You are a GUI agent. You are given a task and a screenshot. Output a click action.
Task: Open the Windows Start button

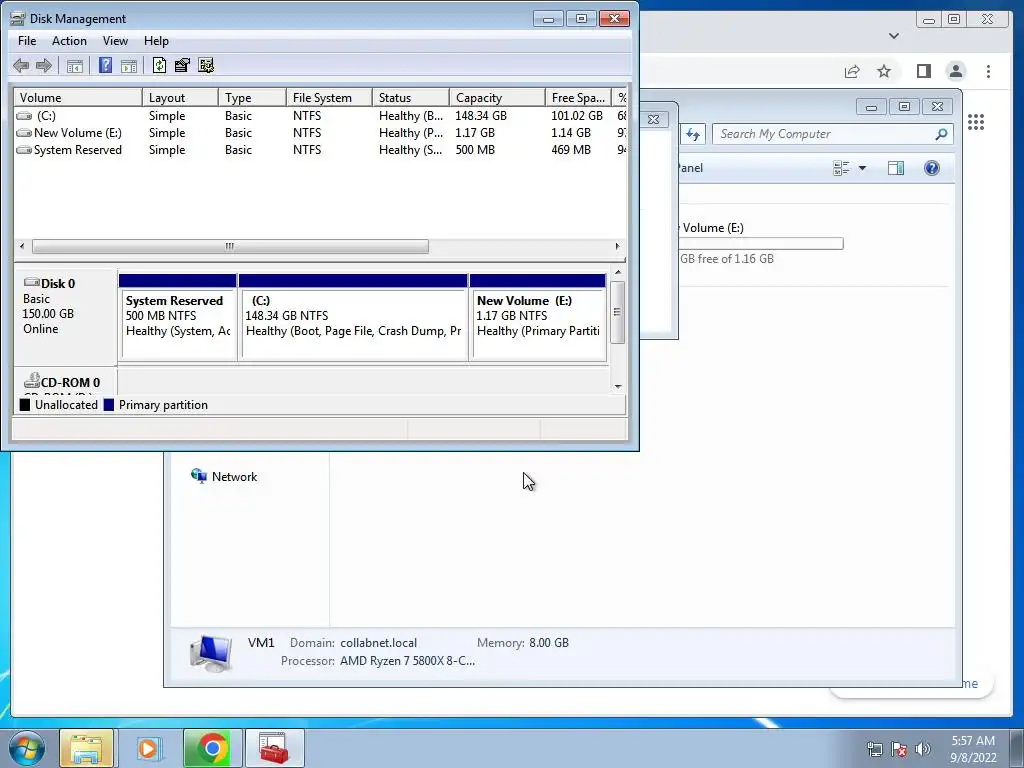coord(27,748)
